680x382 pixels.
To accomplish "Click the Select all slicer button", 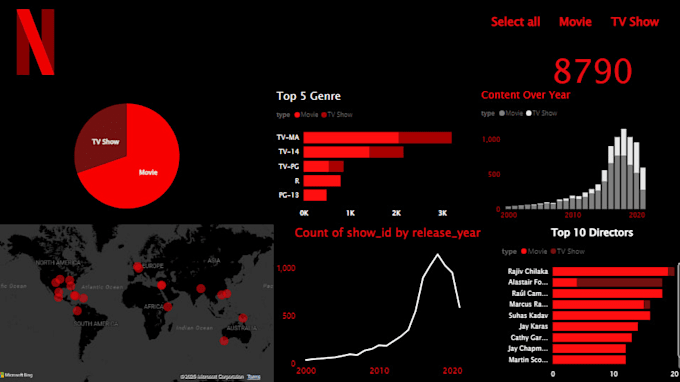I will (x=515, y=22).
